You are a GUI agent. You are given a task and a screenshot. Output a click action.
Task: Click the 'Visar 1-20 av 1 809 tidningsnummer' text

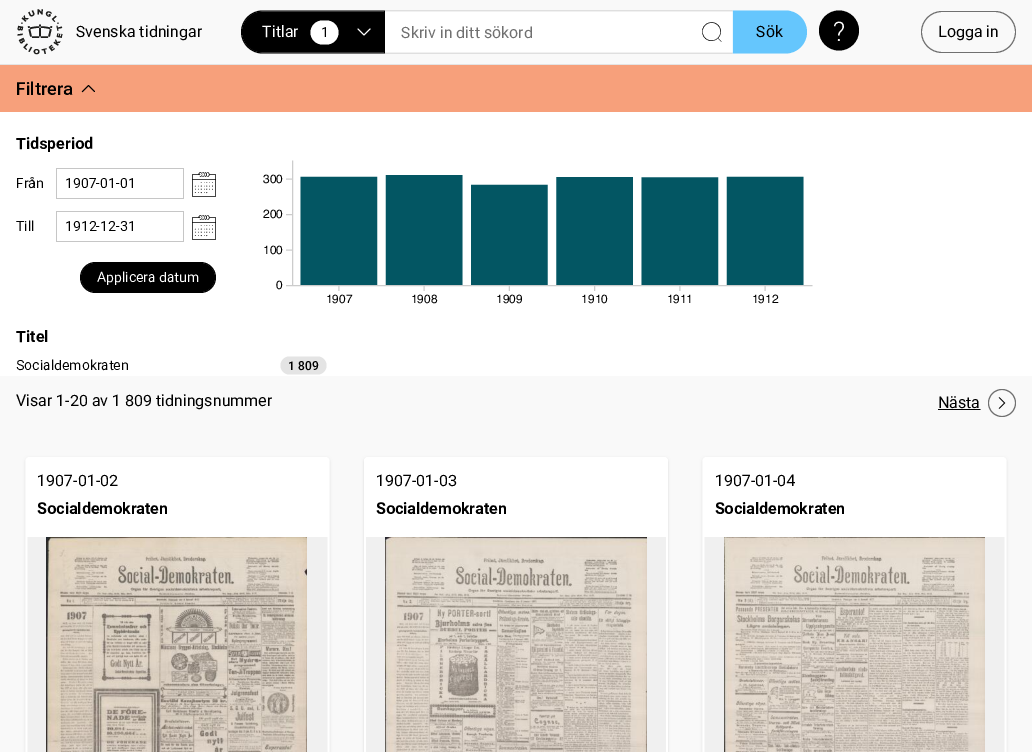tap(144, 401)
